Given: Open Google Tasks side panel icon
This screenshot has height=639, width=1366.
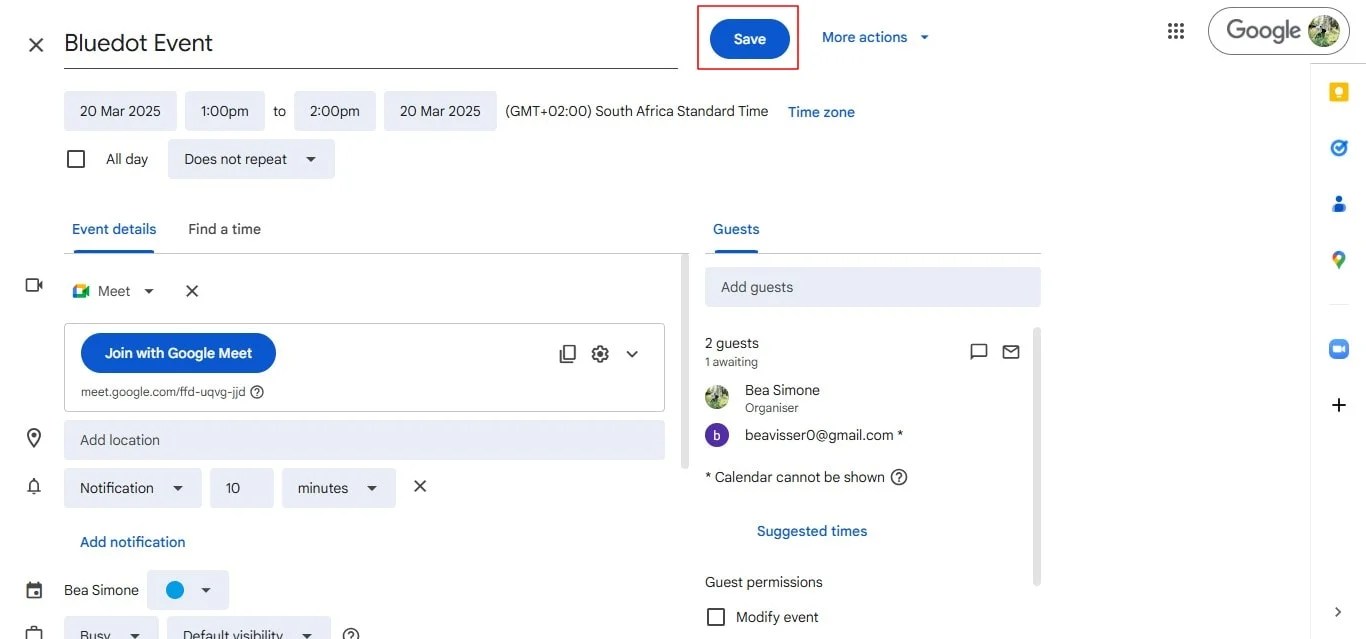Looking at the screenshot, I should (1339, 148).
